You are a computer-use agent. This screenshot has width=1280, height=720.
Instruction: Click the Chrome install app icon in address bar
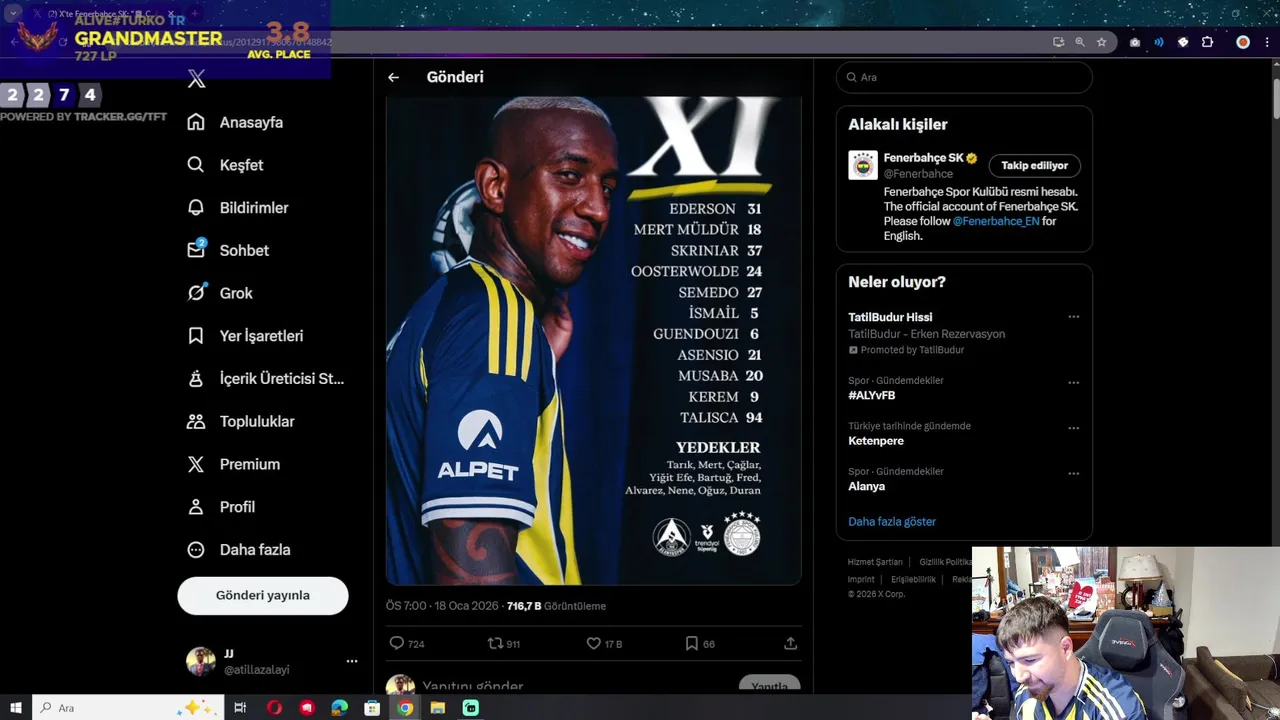1058,42
